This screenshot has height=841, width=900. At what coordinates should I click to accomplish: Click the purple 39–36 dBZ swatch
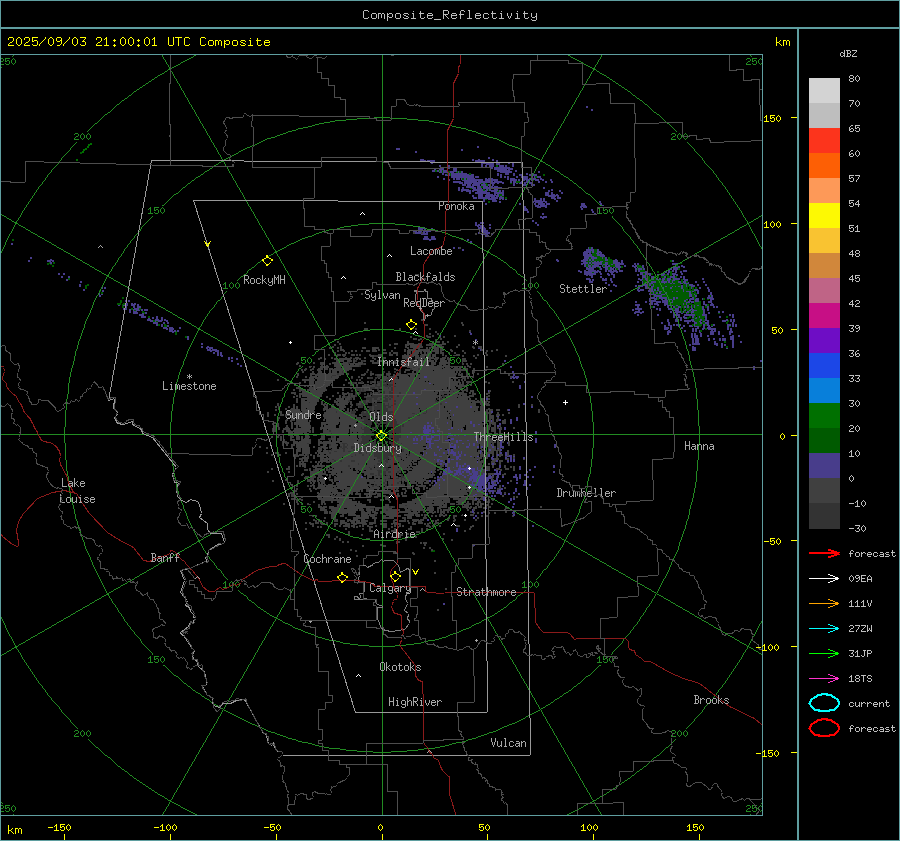824,341
